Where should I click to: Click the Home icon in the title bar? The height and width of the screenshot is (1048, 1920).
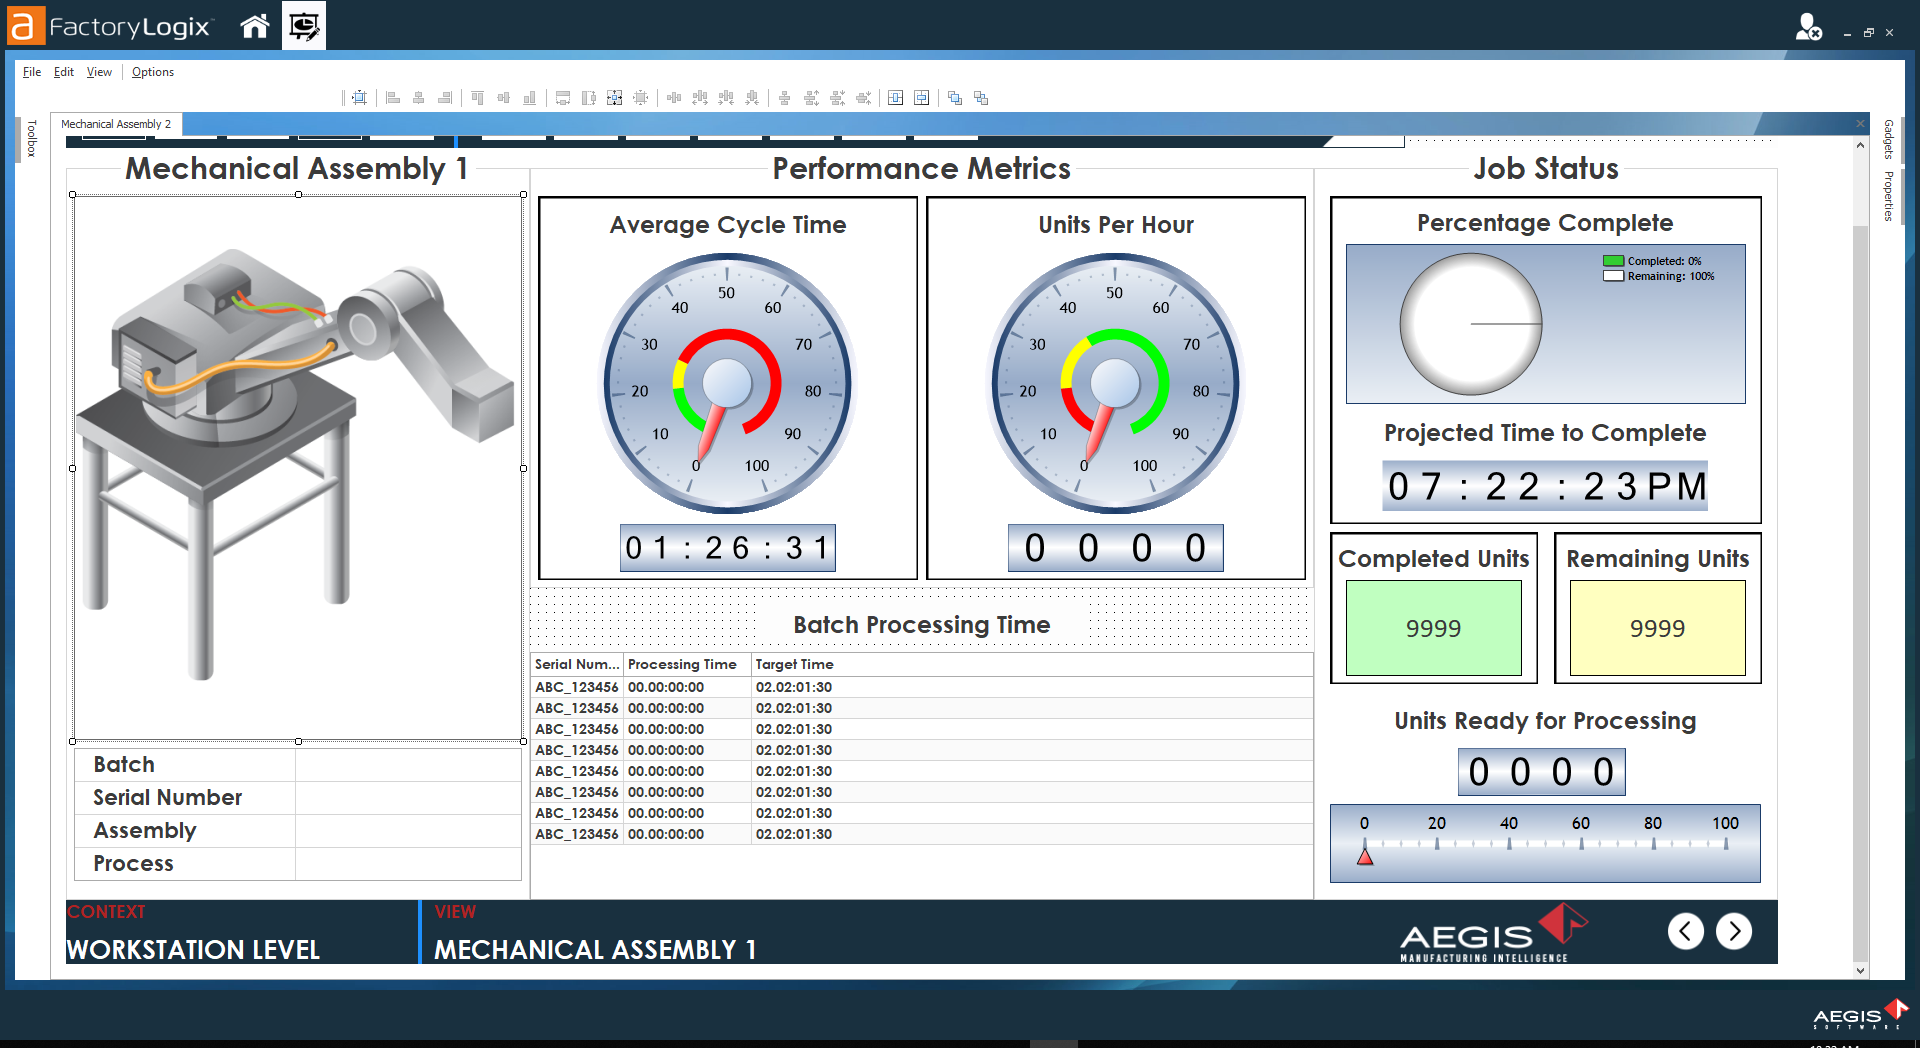254,26
